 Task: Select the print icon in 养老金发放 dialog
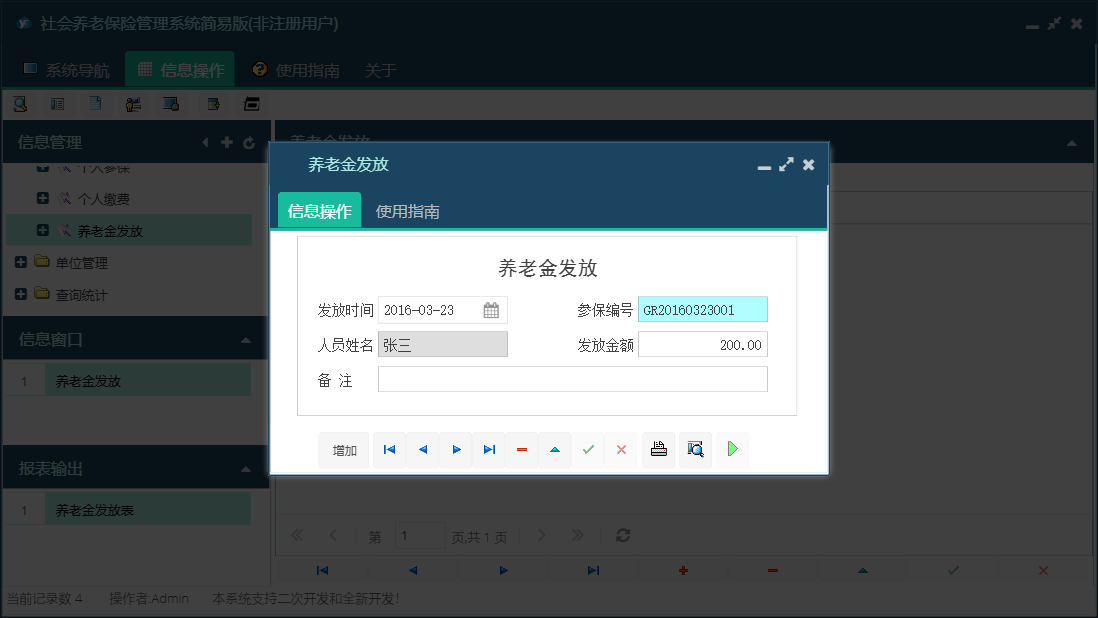pyautogui.click(x=658, y=449)
